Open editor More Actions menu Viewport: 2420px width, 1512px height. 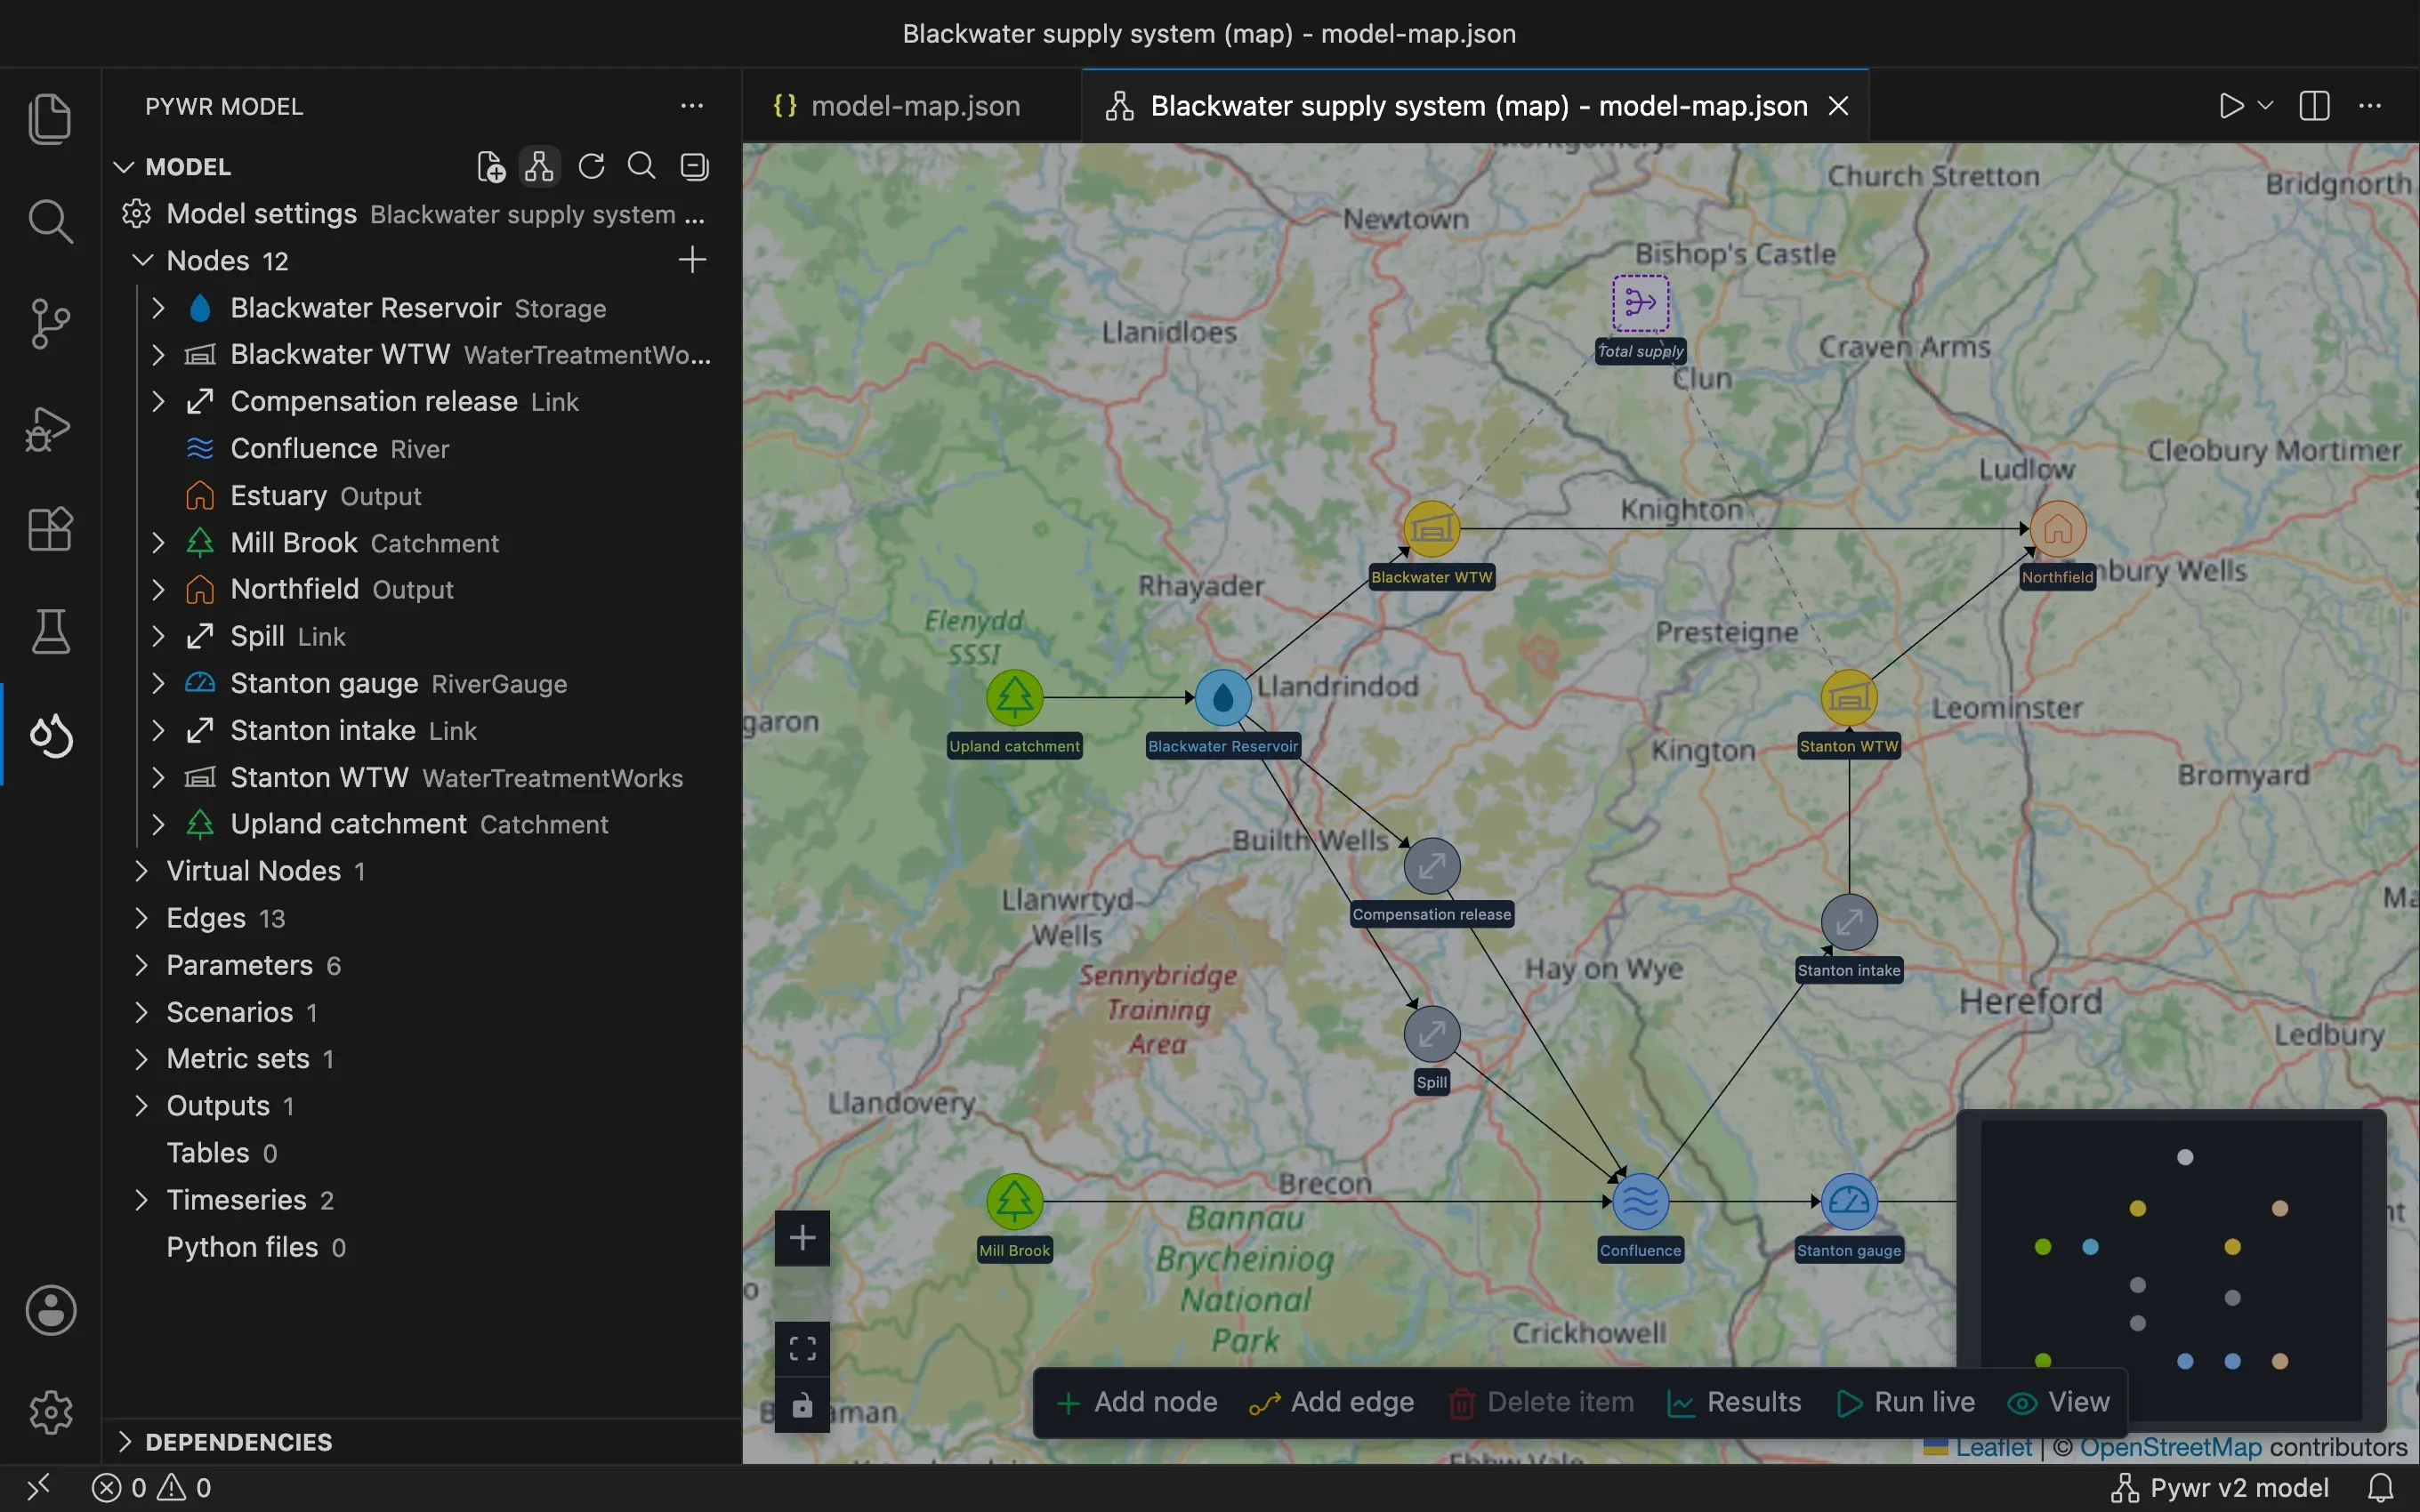tap(2370, 106)
